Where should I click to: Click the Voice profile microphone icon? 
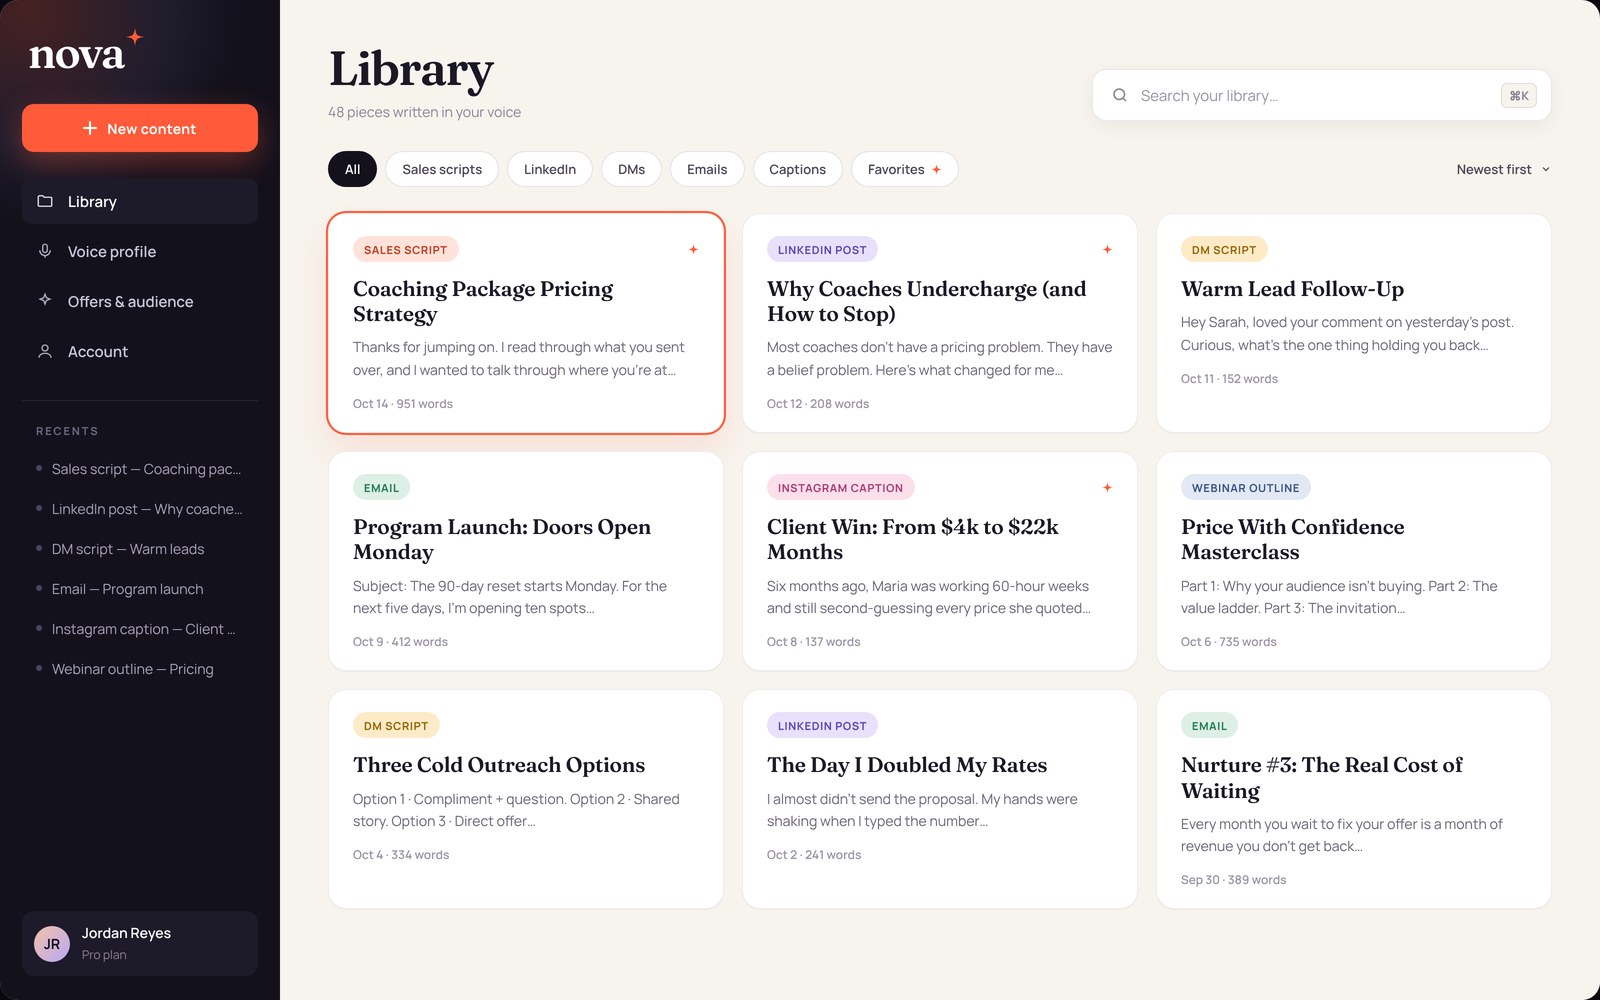coord(45,251)
